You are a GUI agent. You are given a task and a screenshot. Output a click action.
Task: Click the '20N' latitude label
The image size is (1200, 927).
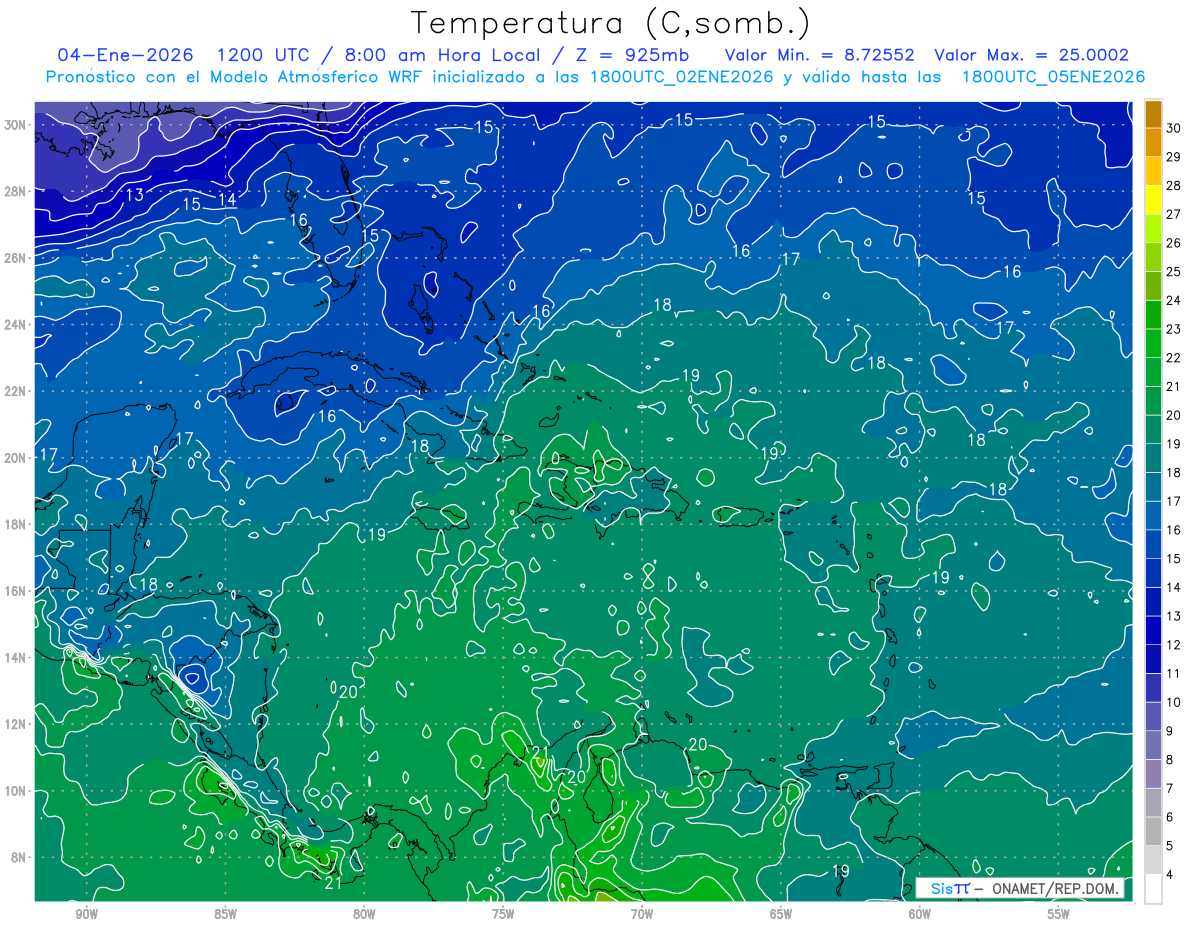coord(16,457)
